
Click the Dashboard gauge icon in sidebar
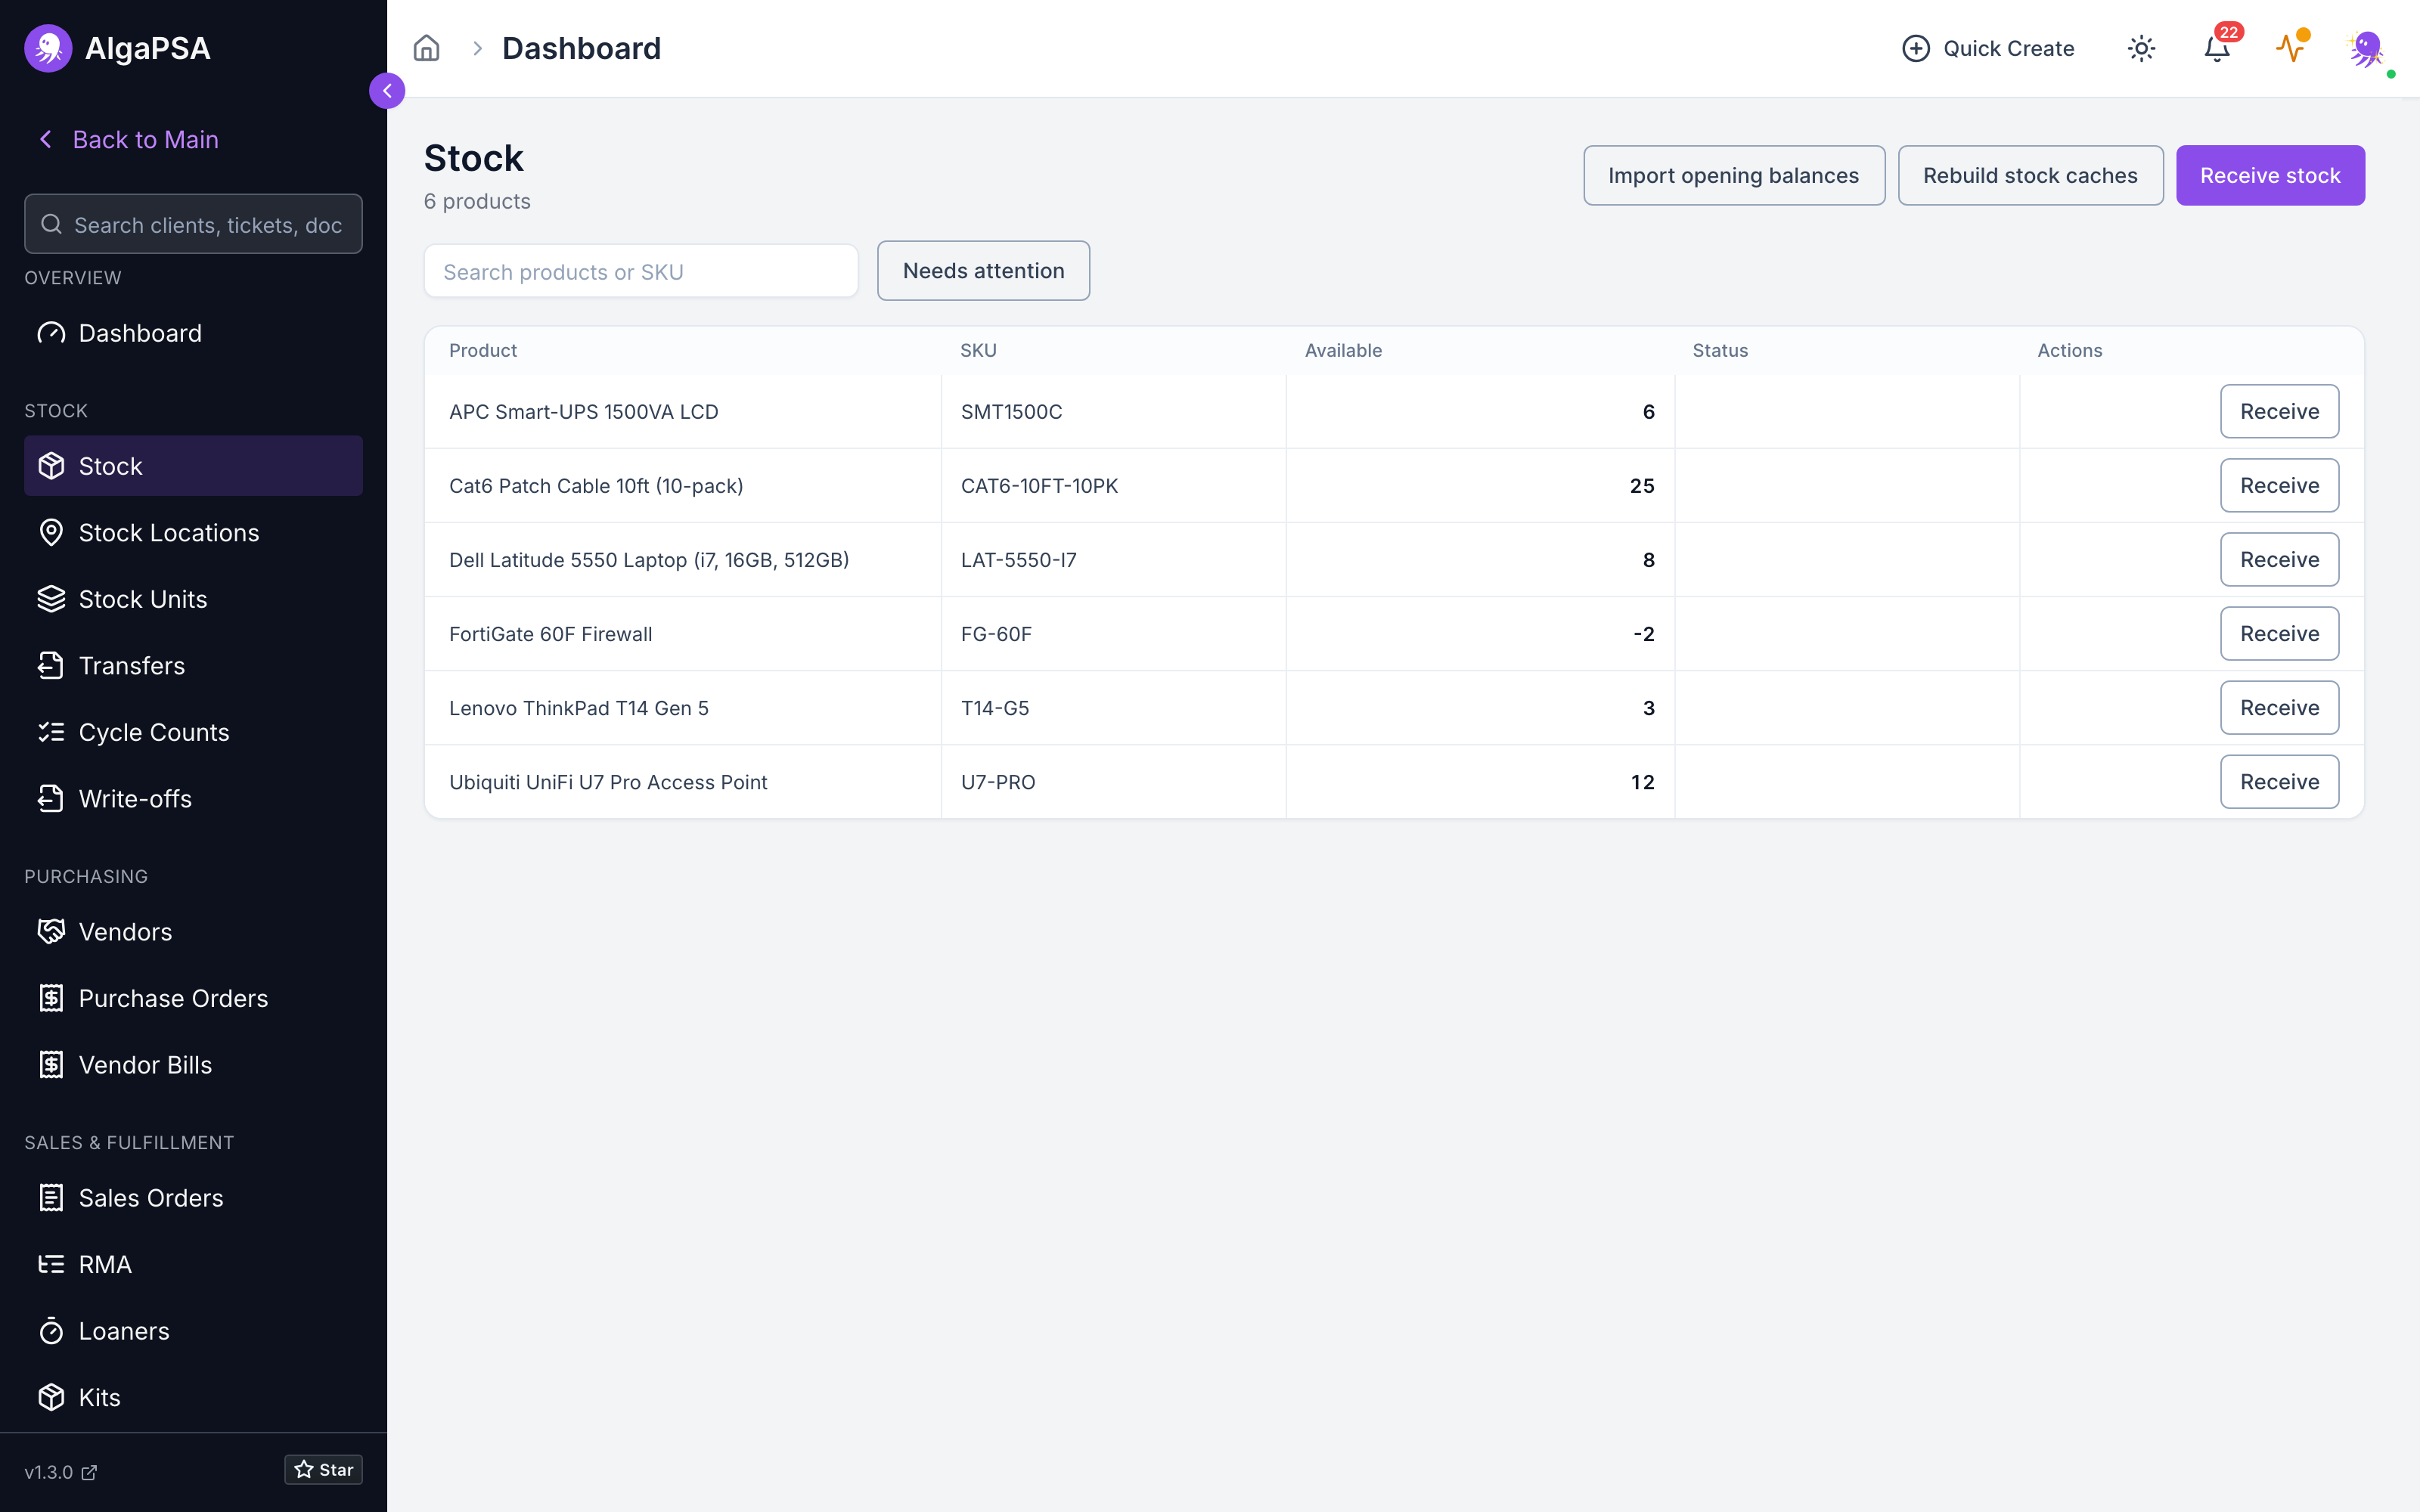point(51,333)
